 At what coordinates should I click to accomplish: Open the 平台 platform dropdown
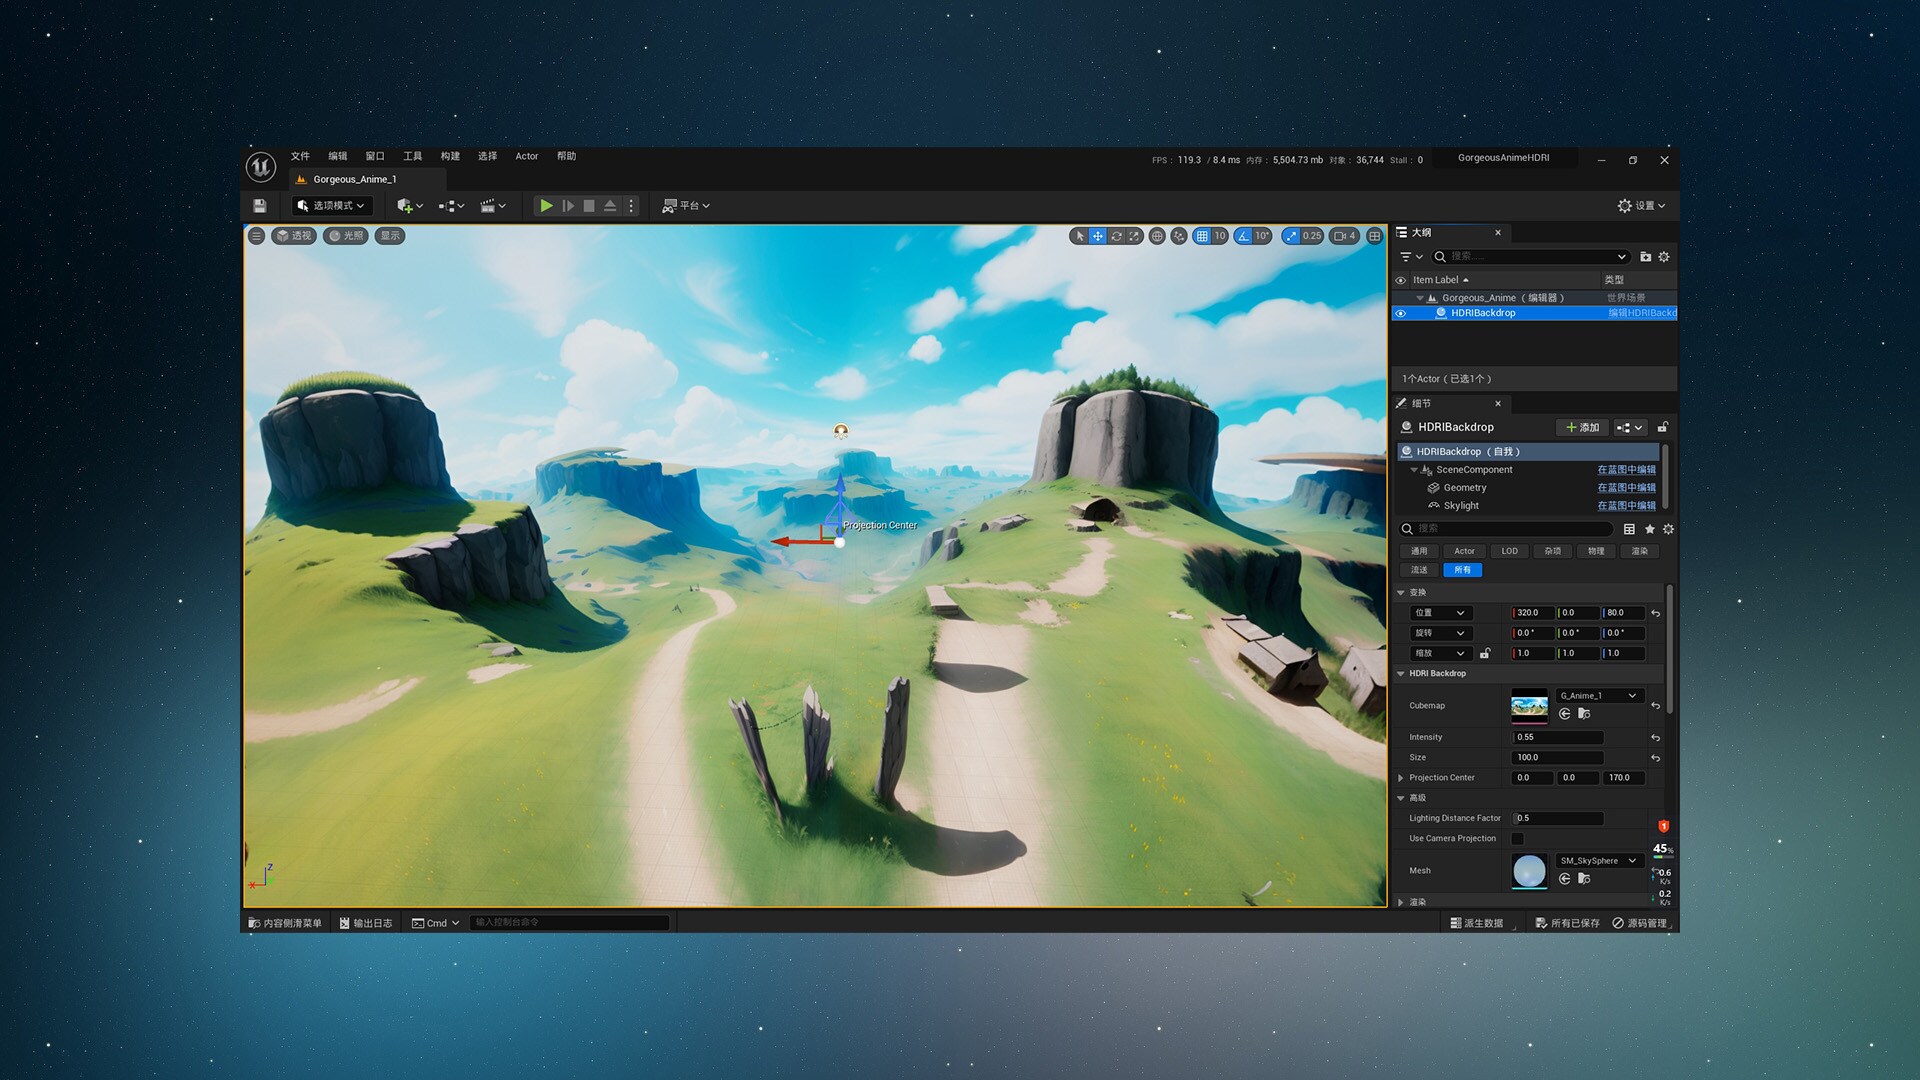point(687,206)
